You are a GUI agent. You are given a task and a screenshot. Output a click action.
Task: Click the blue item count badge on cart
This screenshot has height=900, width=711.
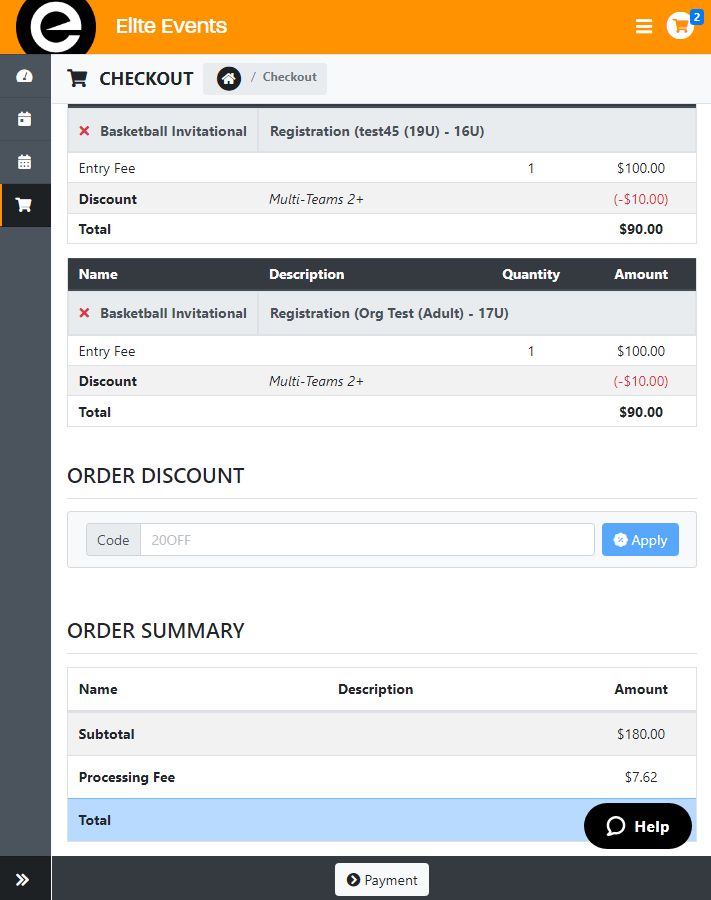(x=696, y=15)
